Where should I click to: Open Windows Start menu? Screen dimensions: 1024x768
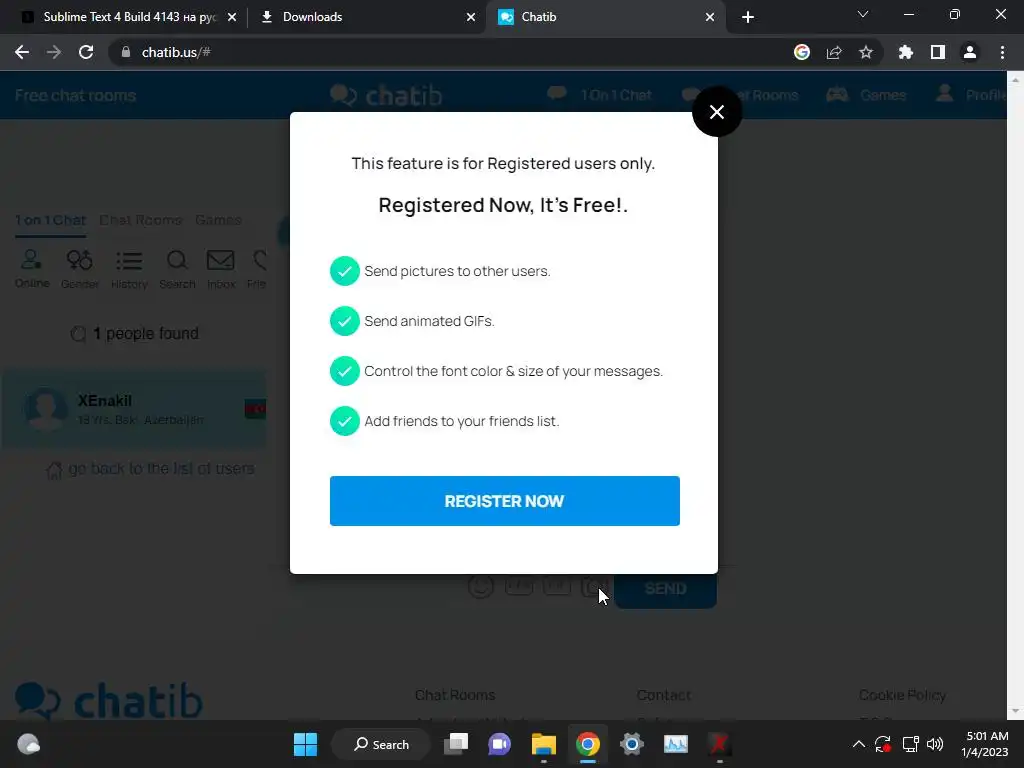click(305, 744)
